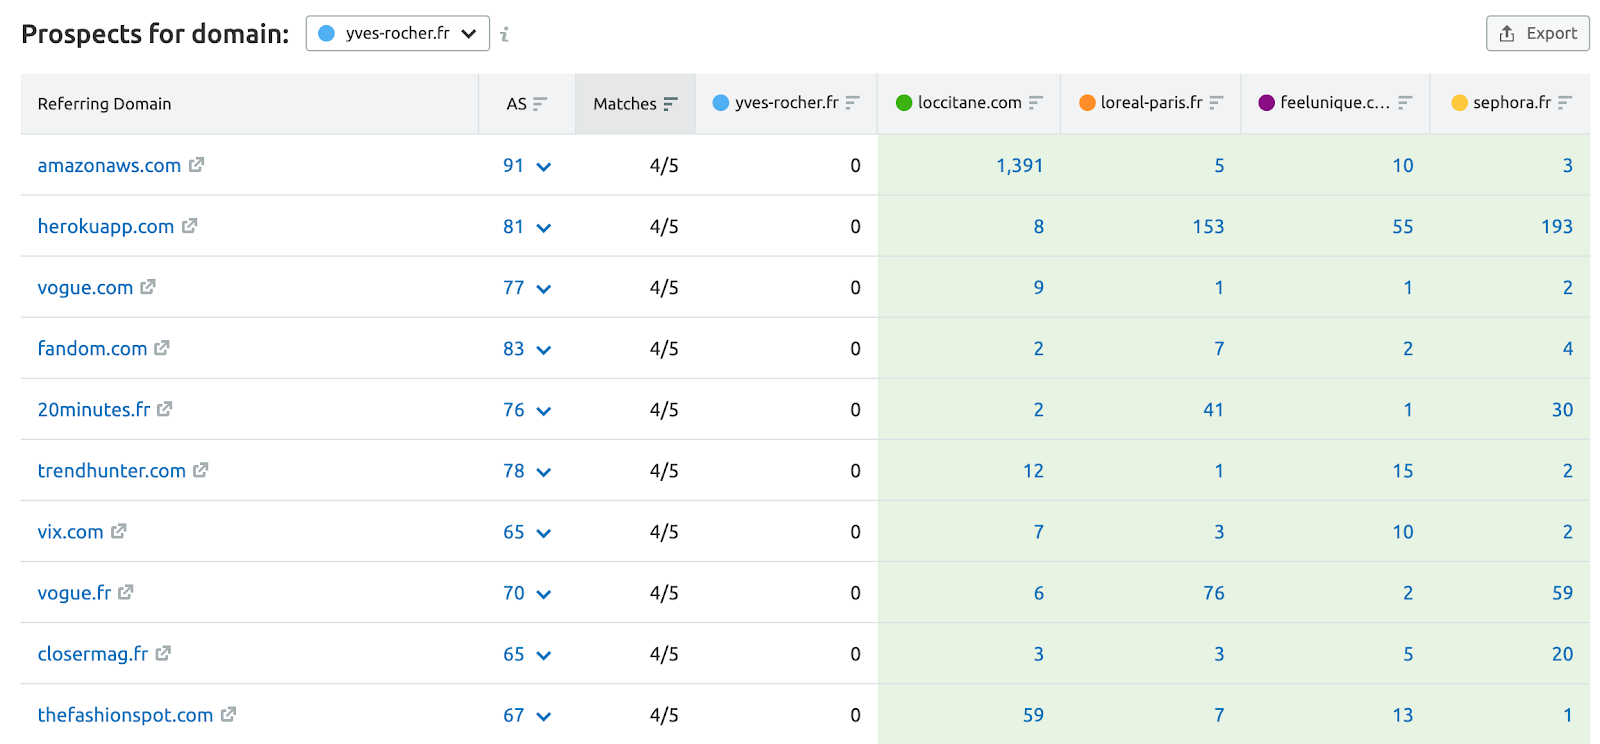Open external link icon next to closermag.fr
Image resolution: width=1600 pixels, height=744 pixels.
click(163, 652)
